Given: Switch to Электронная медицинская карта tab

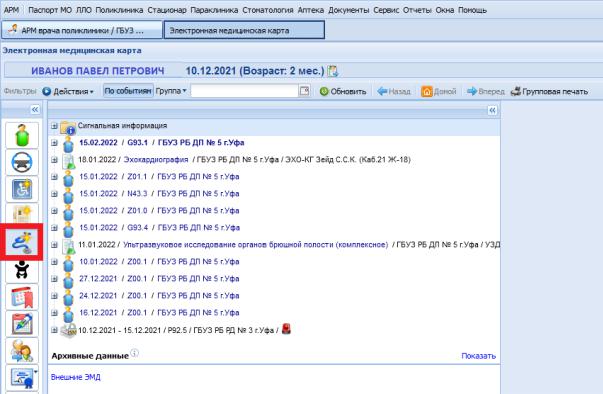Looking at the screenshot, I should click(244, 30).
